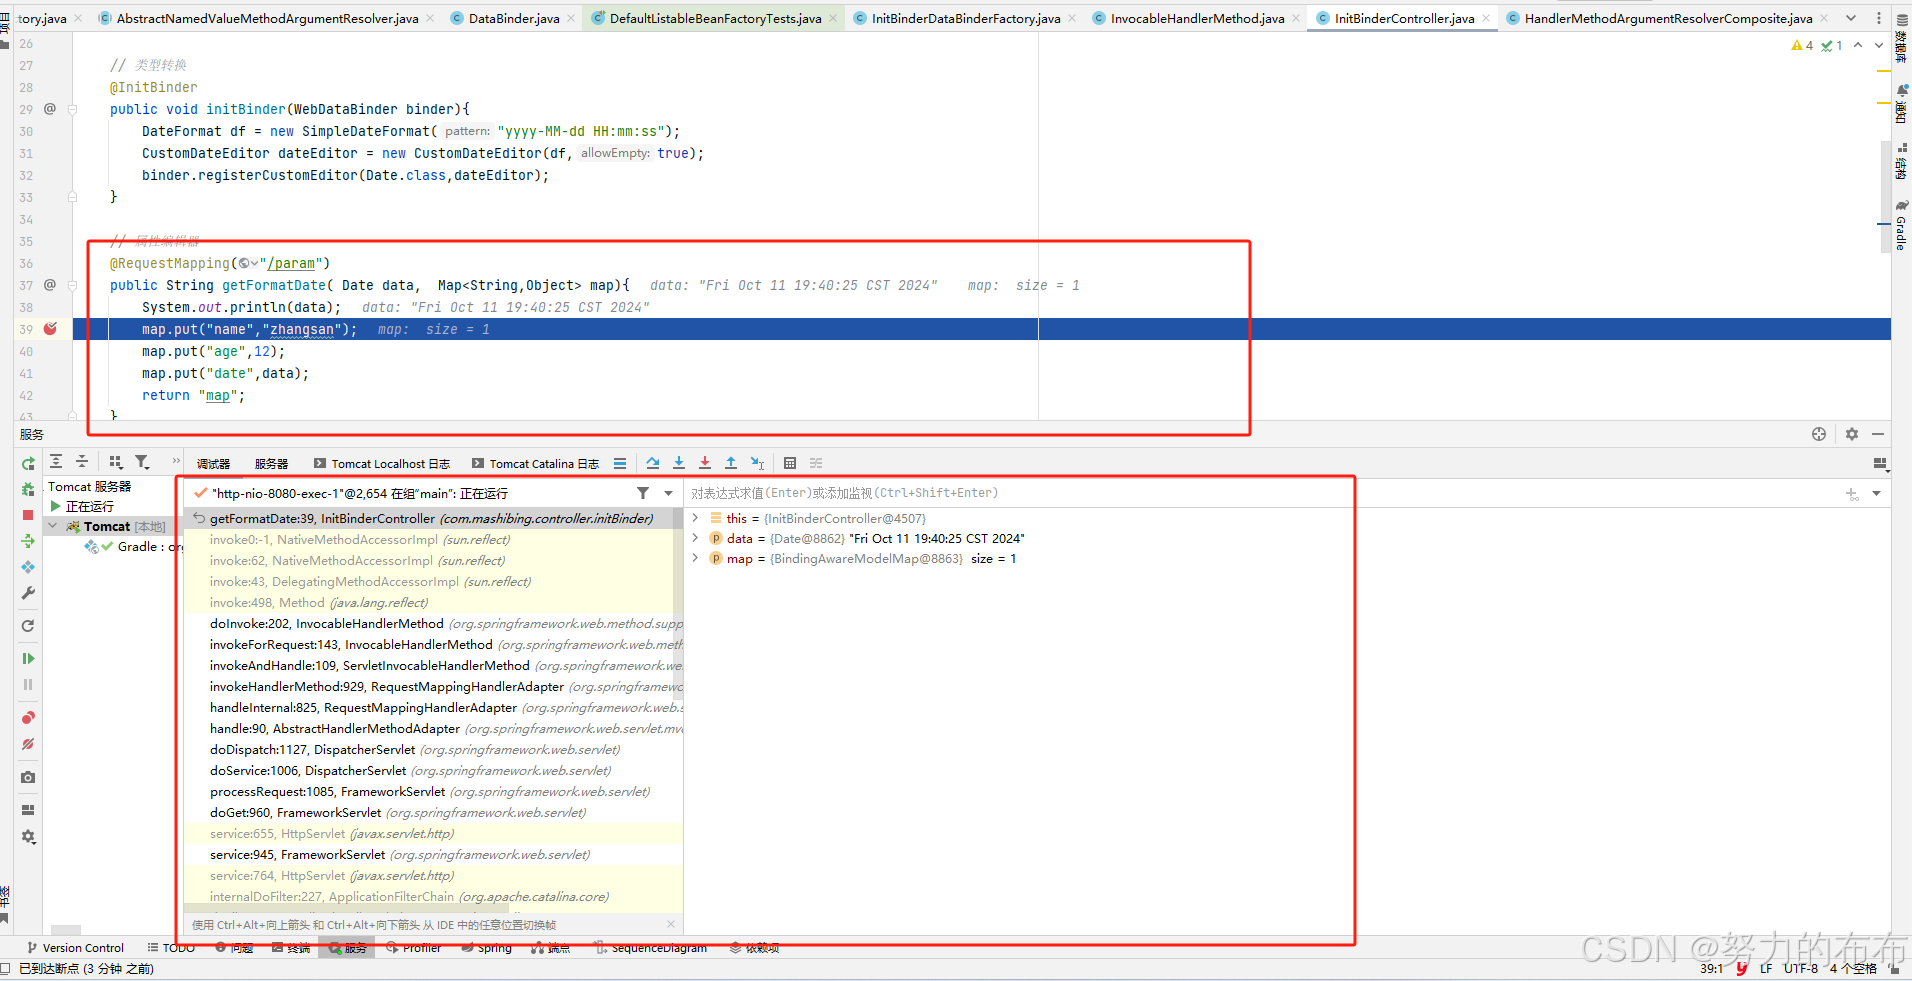The height and width of the screenshot is (981, 1912).
Task: Toggle breakpoint on line 39
Action: click(50, 329)
